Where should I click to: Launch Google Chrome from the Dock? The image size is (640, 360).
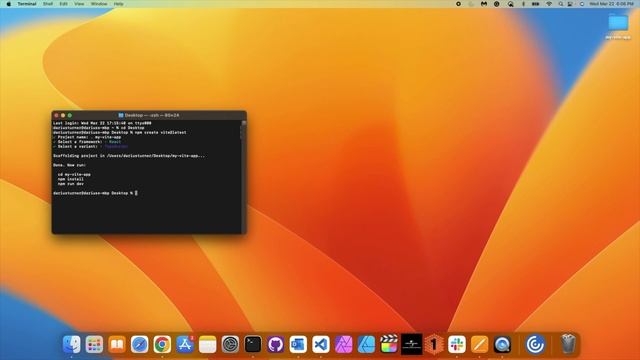click(x=162, y=344)
